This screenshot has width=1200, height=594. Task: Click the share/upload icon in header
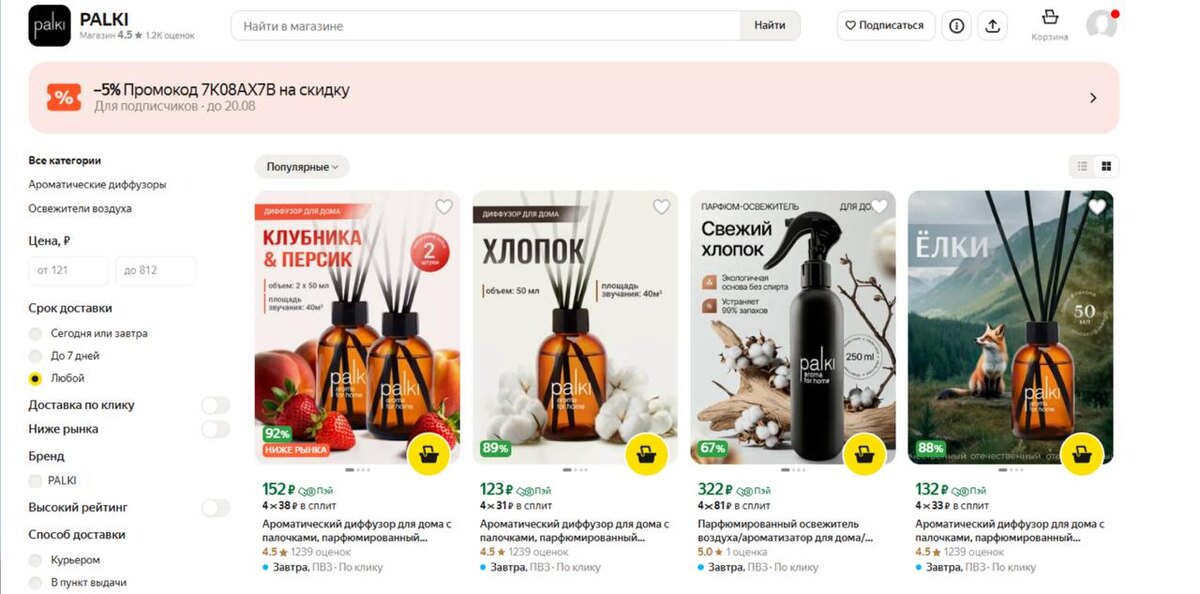(993, 26)
